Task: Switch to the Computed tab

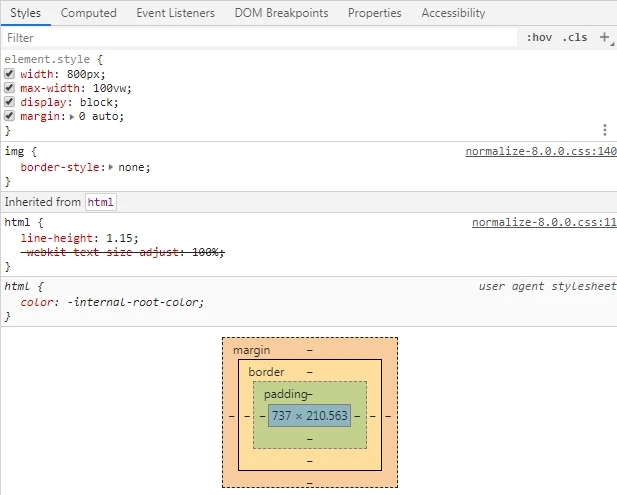Action: [88, 13]
